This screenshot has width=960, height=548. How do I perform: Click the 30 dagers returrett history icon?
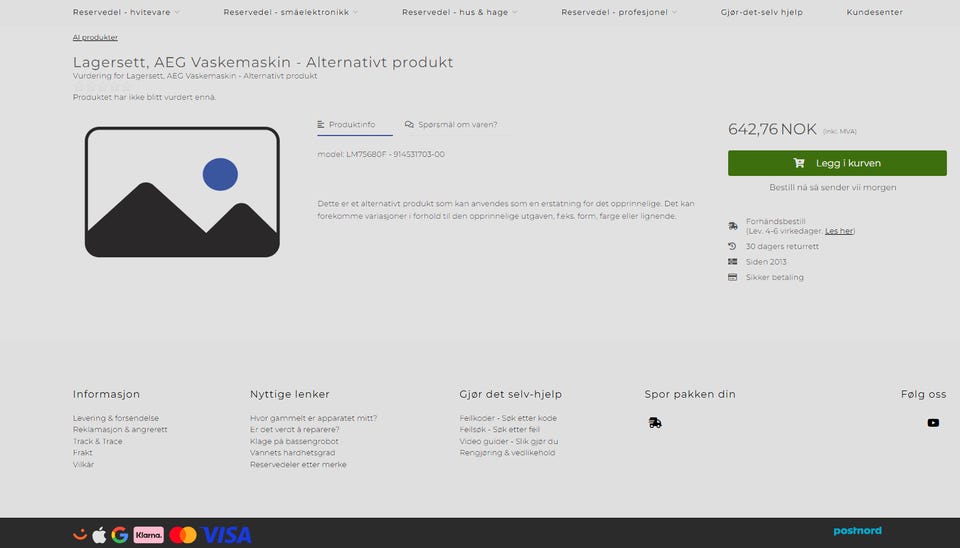(x=732, y=246)
